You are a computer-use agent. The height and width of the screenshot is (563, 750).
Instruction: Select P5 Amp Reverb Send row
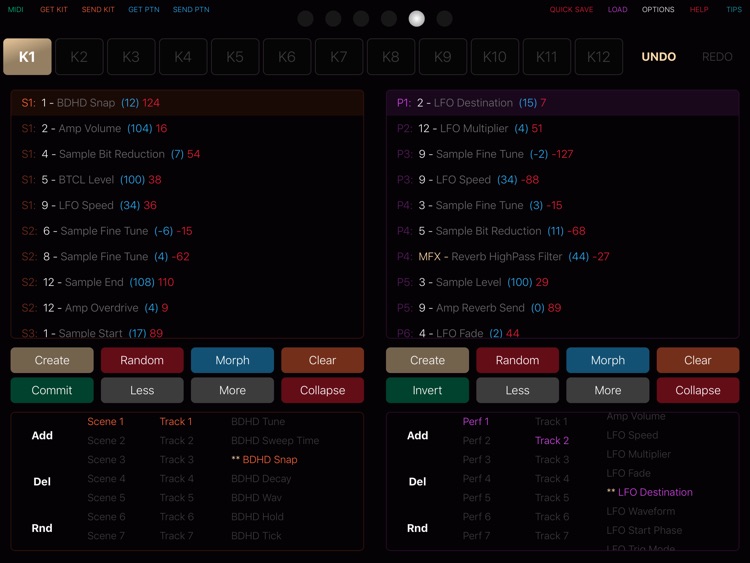coord(562,308)
